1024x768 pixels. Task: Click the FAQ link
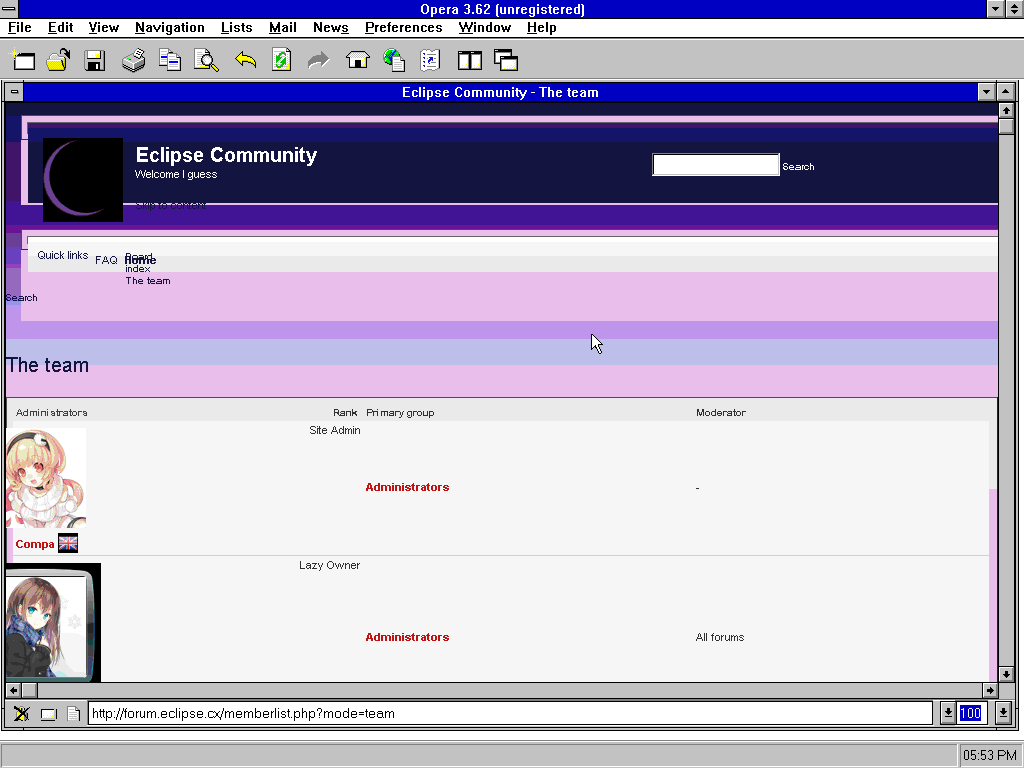click(x=105, y=259)
